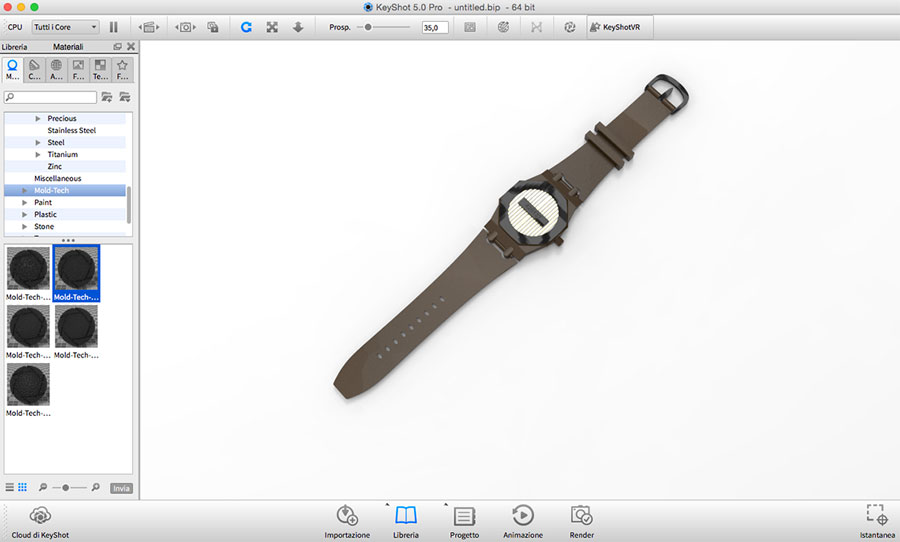Screen dimensions: 900x542
Task: Click the import folder icon beside search
Action: 125,97
